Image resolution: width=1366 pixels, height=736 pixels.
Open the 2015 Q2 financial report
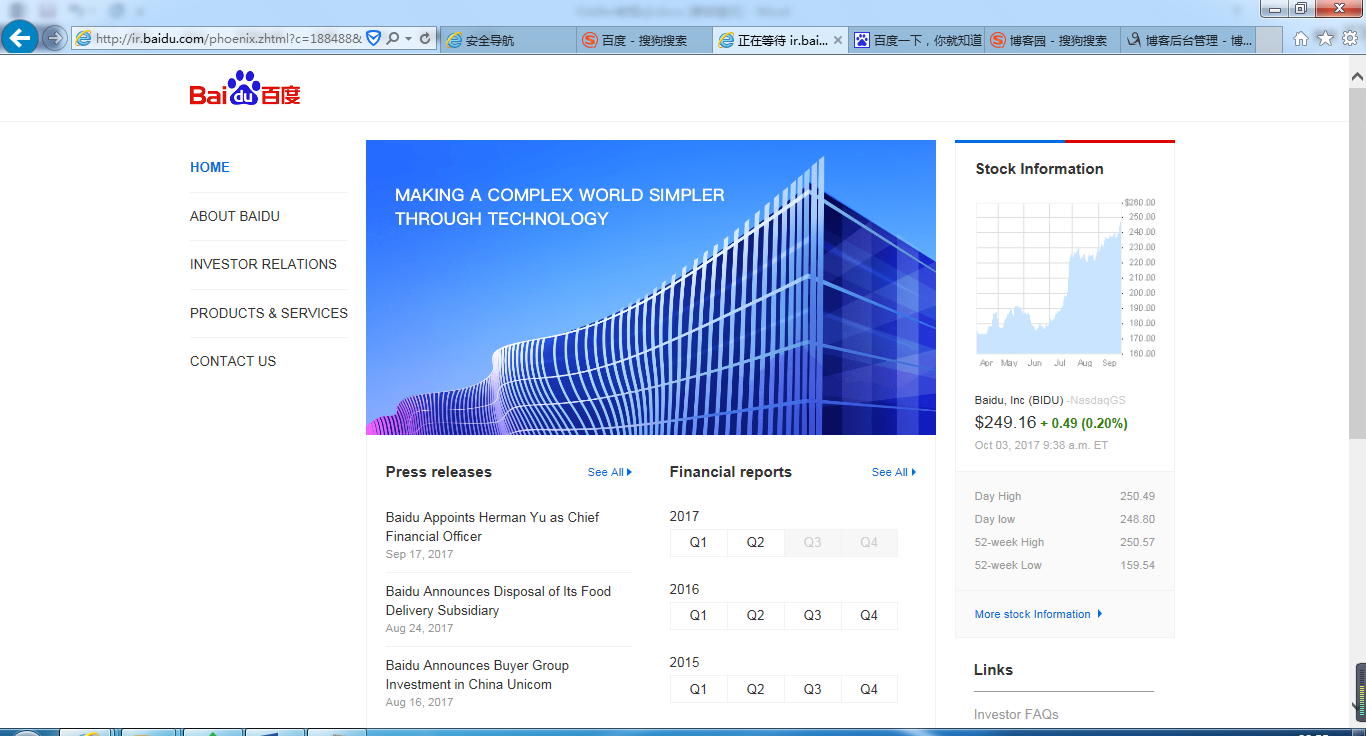pos(755,689)
